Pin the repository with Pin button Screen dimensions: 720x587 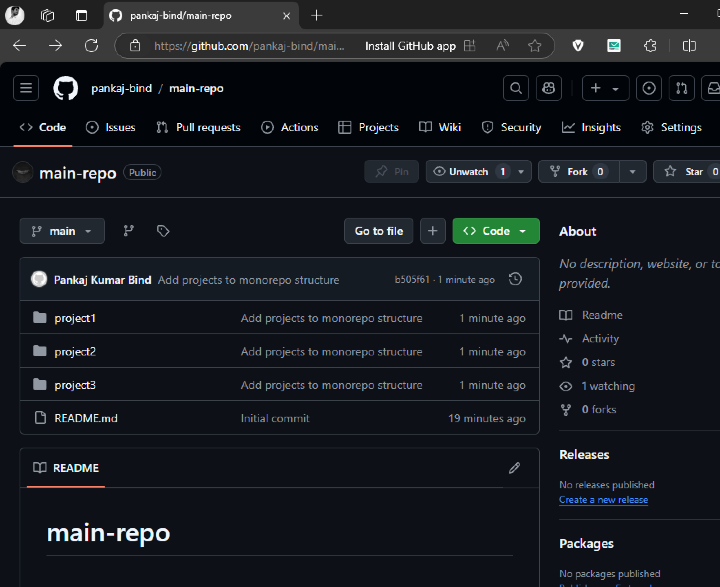(x=391, y=171)
